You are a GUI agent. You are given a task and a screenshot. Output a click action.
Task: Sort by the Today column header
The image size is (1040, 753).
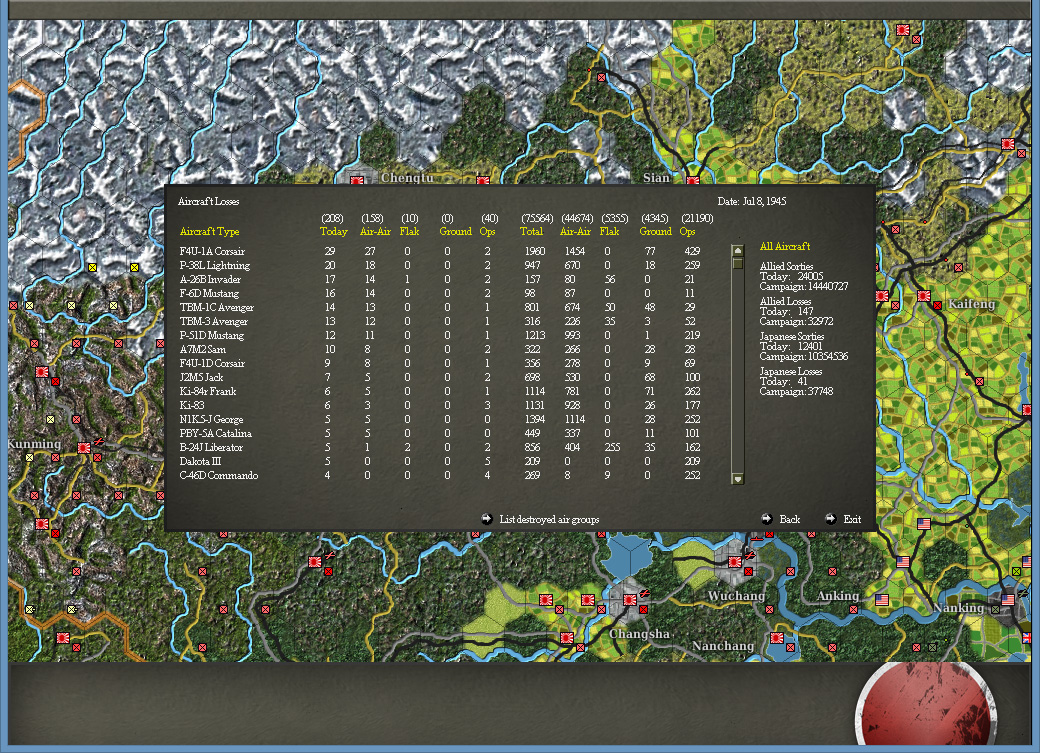pyautogui.click(x=334, y=232)
